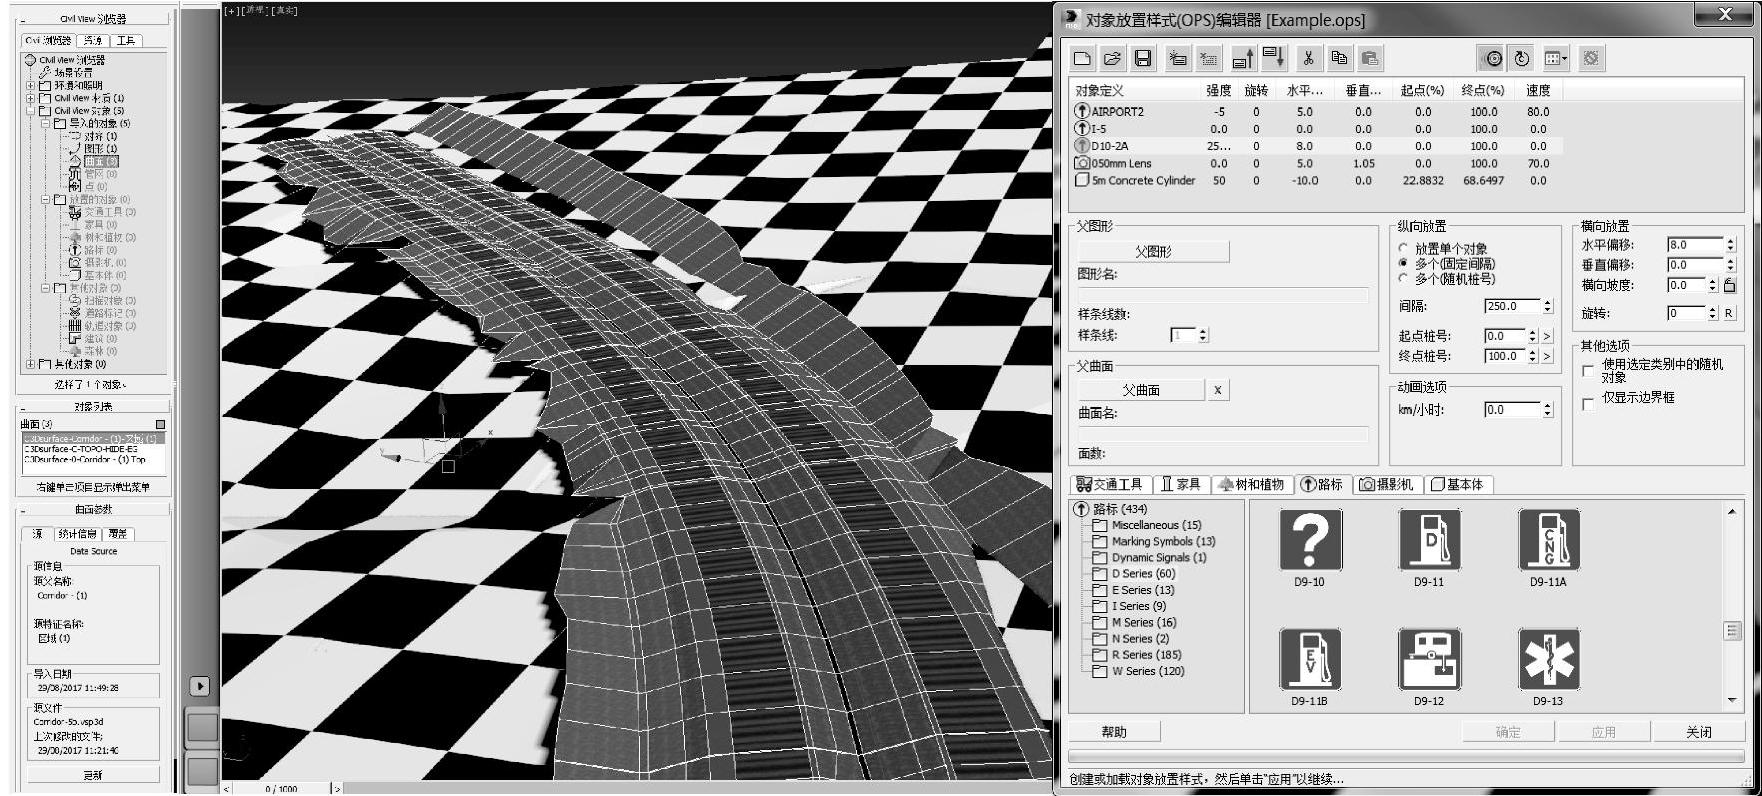Choose the place single object radio option

(x=1403, y=249)
